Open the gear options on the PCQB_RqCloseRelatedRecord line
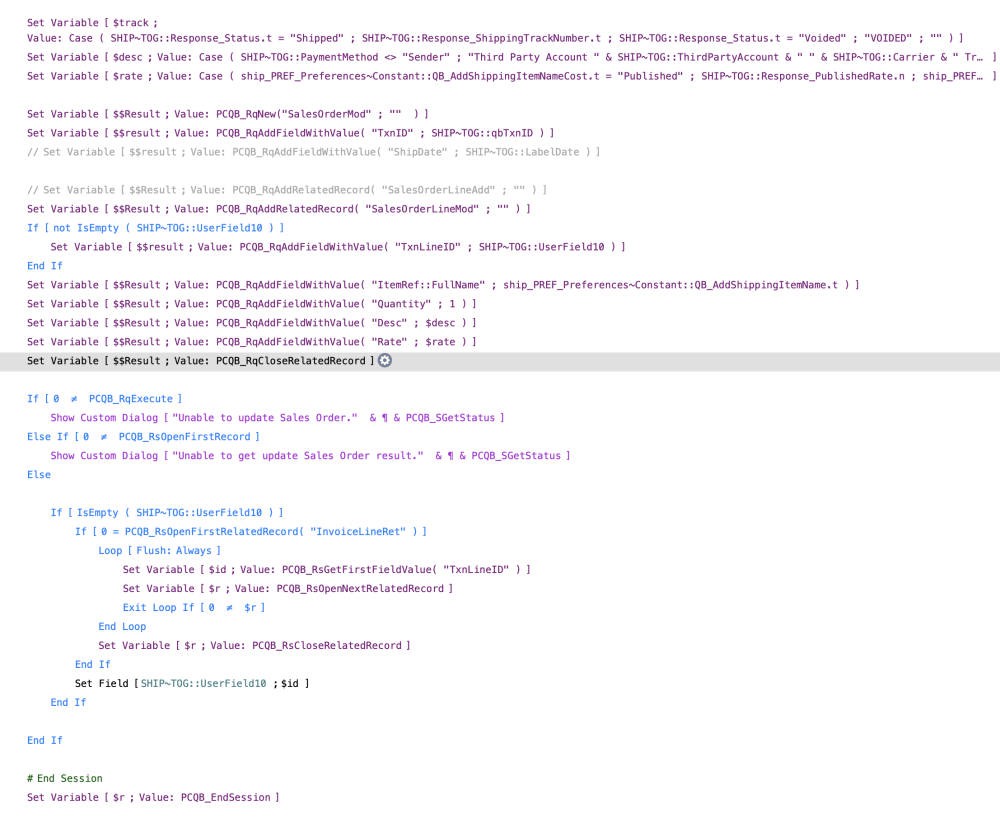Viewport: 1000px width, 818px height. pyautogui.click(x=385, y=360)
